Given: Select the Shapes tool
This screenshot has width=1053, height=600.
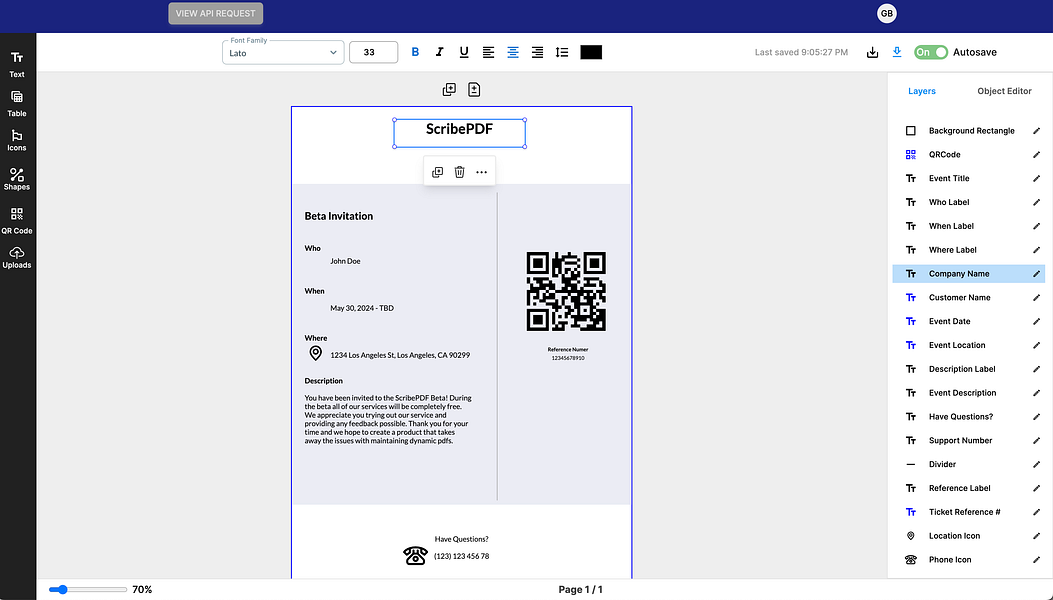Looking at the screenshot, I should click(17, 180).
